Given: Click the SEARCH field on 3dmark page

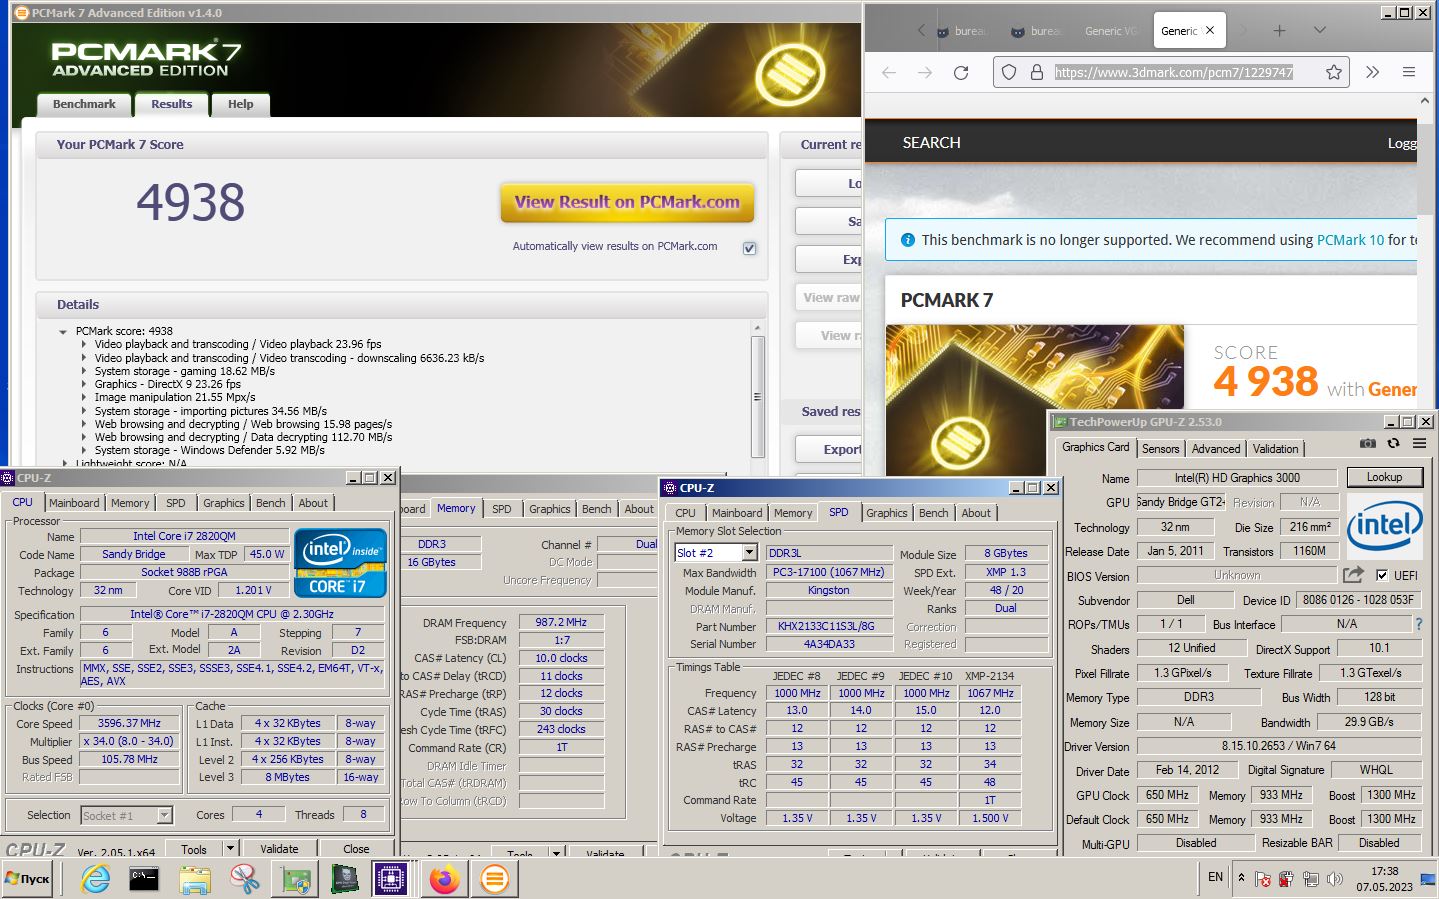Looking at the screenshot, I should pyautogui.click(x=931, y=143).
